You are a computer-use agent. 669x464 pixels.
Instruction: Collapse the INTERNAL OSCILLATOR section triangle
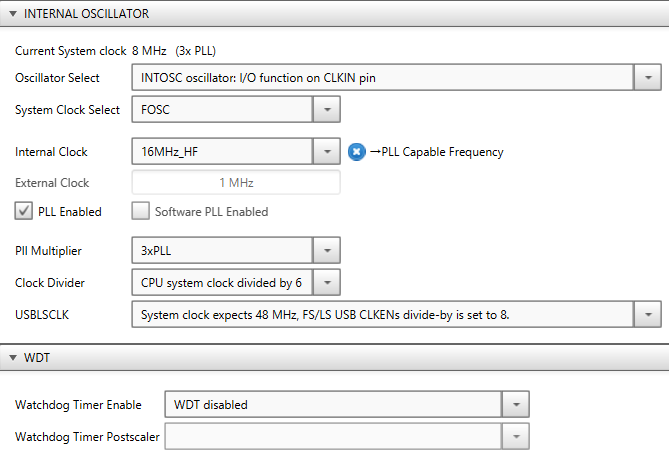13,14
